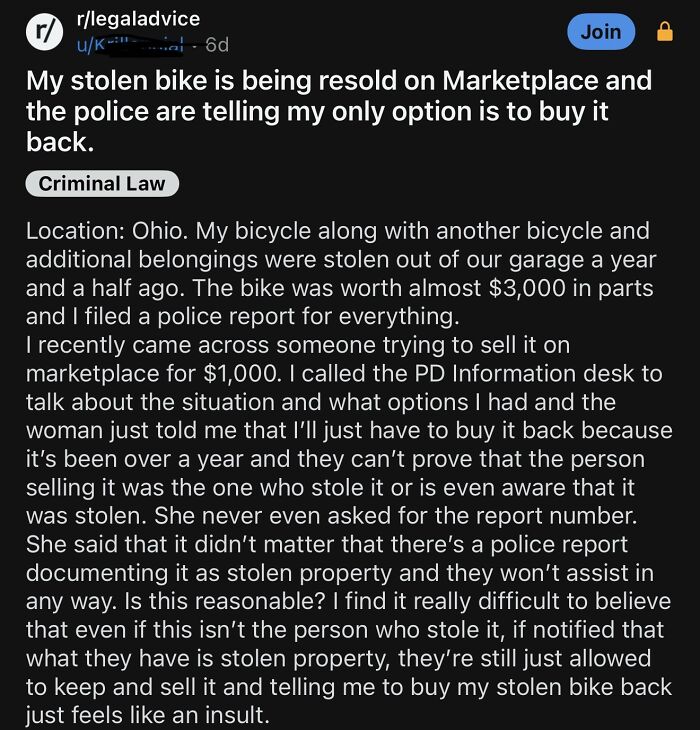This screenshot has height=730, width=700.
Task: Select the 'Location: Ohio.' text in post body
Action: tap(107, 231)
